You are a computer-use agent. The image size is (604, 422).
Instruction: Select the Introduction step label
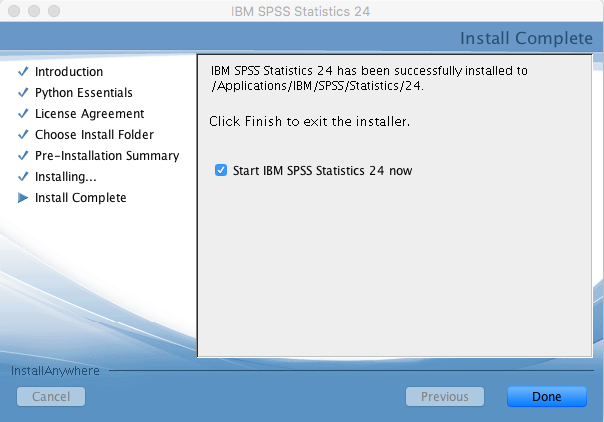tap(69, 72)
